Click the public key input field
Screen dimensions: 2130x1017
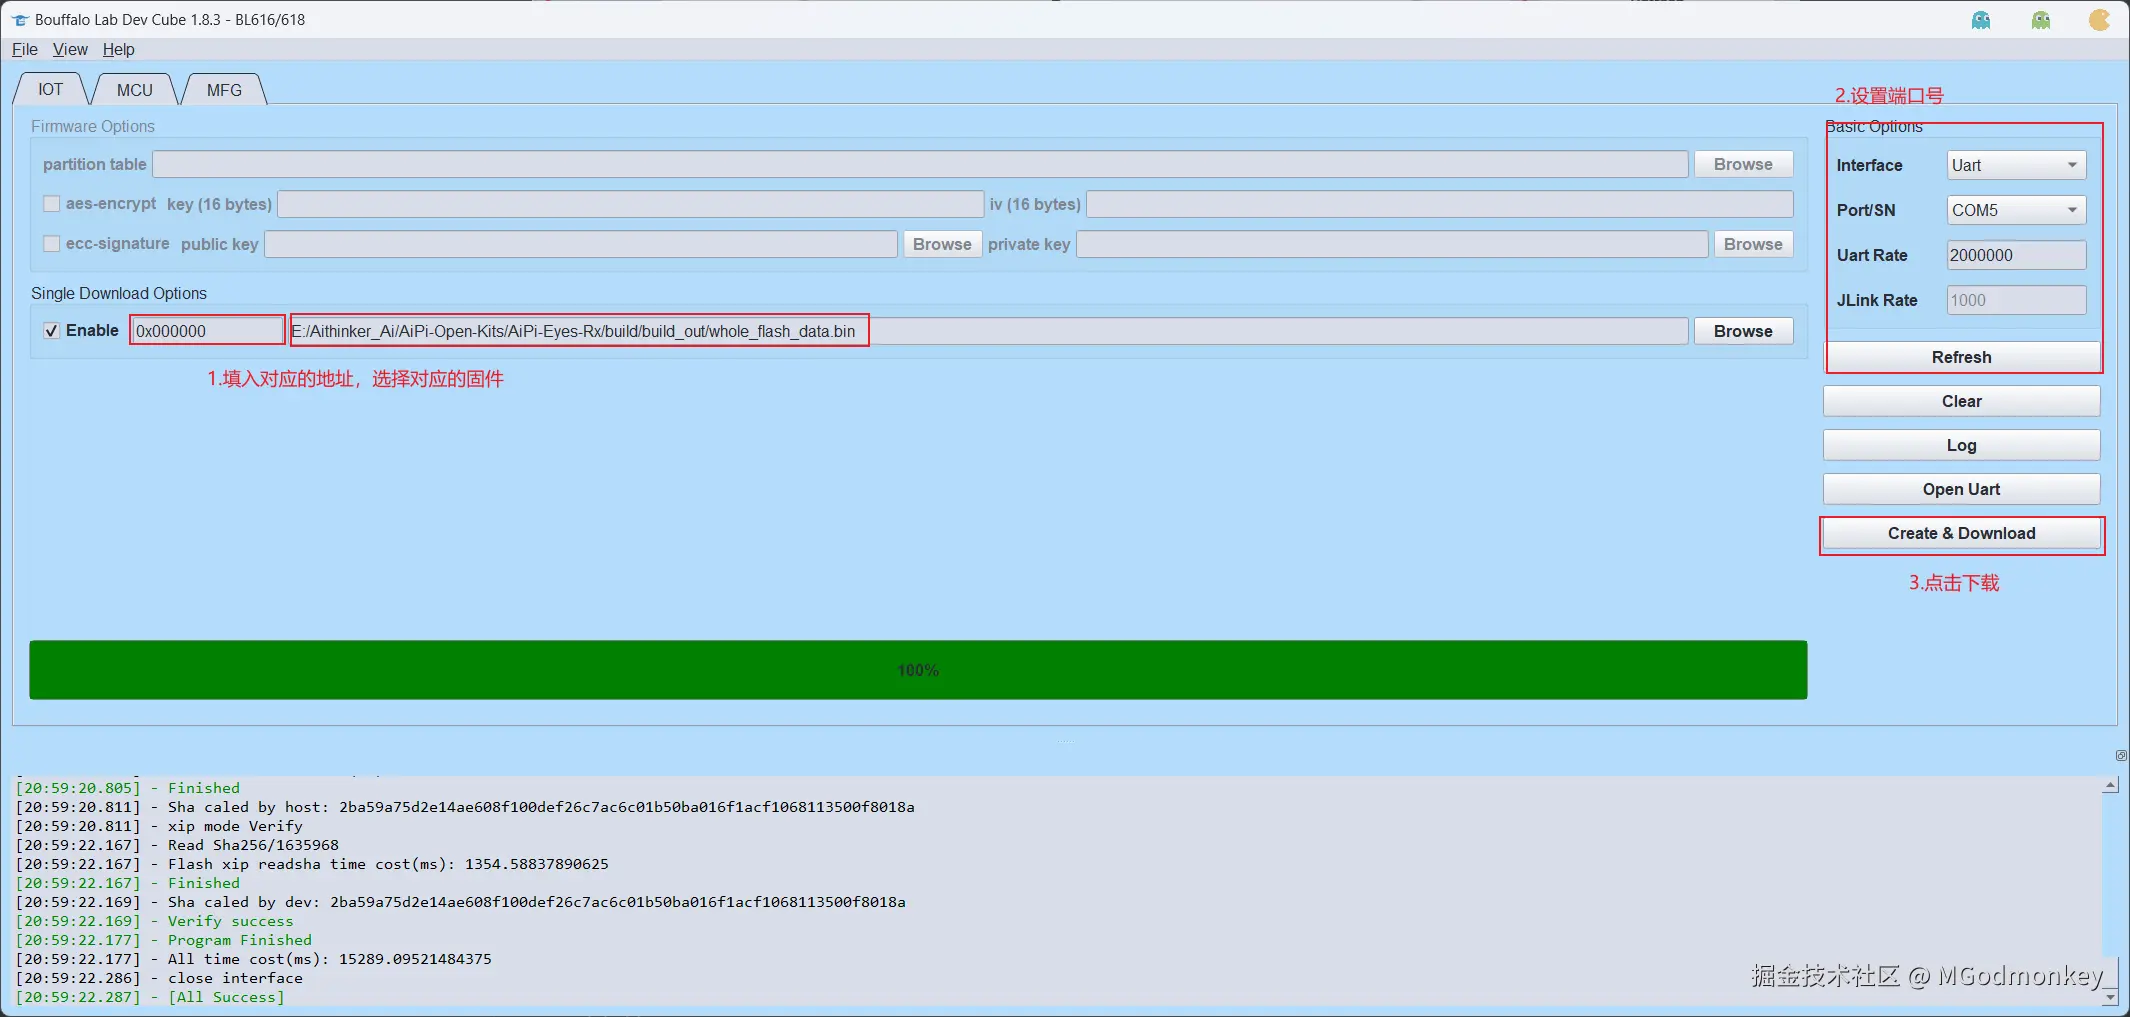(x=580, y=244)
